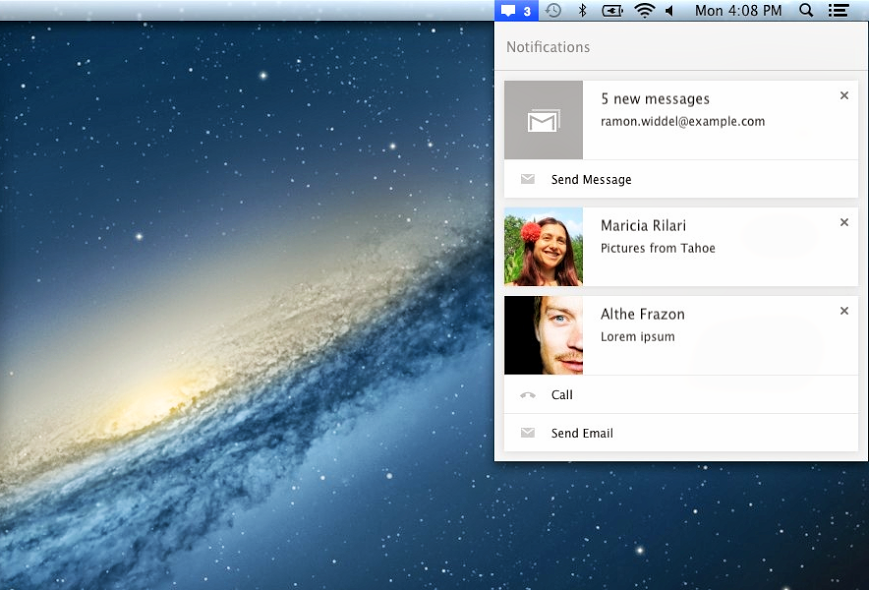Click the Notifications panel heading
The height and width of the screenshot is (590, 869).
(x=548, y=47)
